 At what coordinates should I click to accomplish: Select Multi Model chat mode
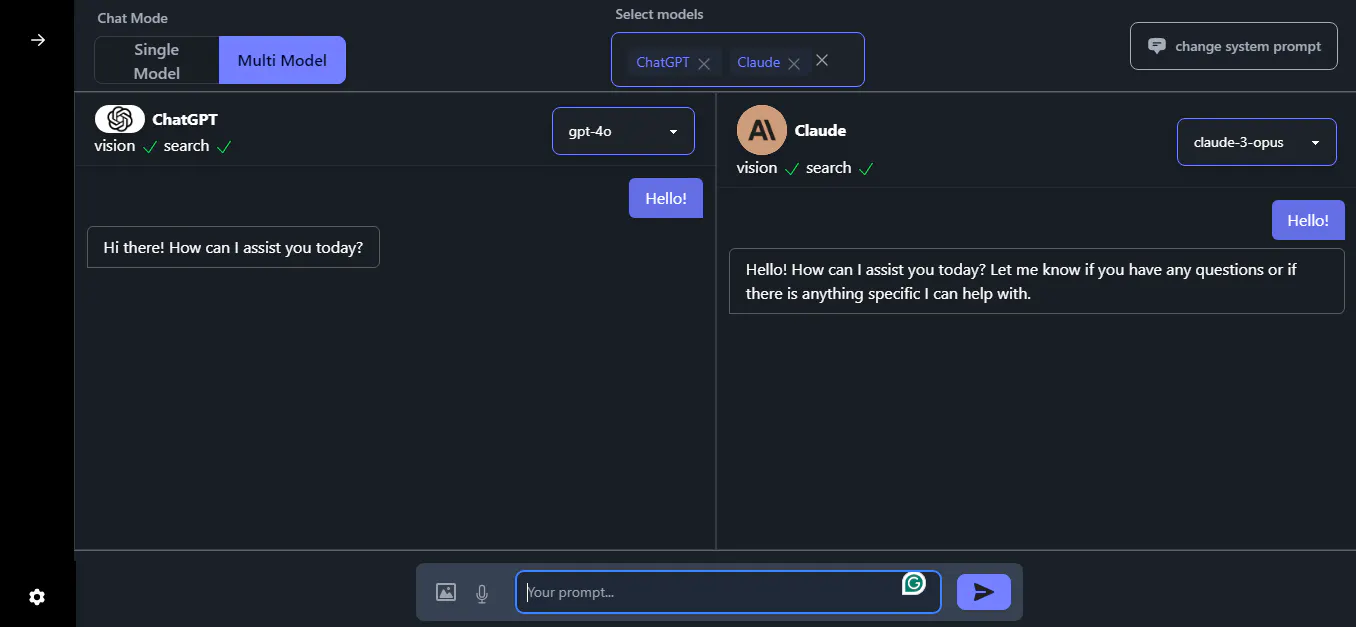[282, 60]
